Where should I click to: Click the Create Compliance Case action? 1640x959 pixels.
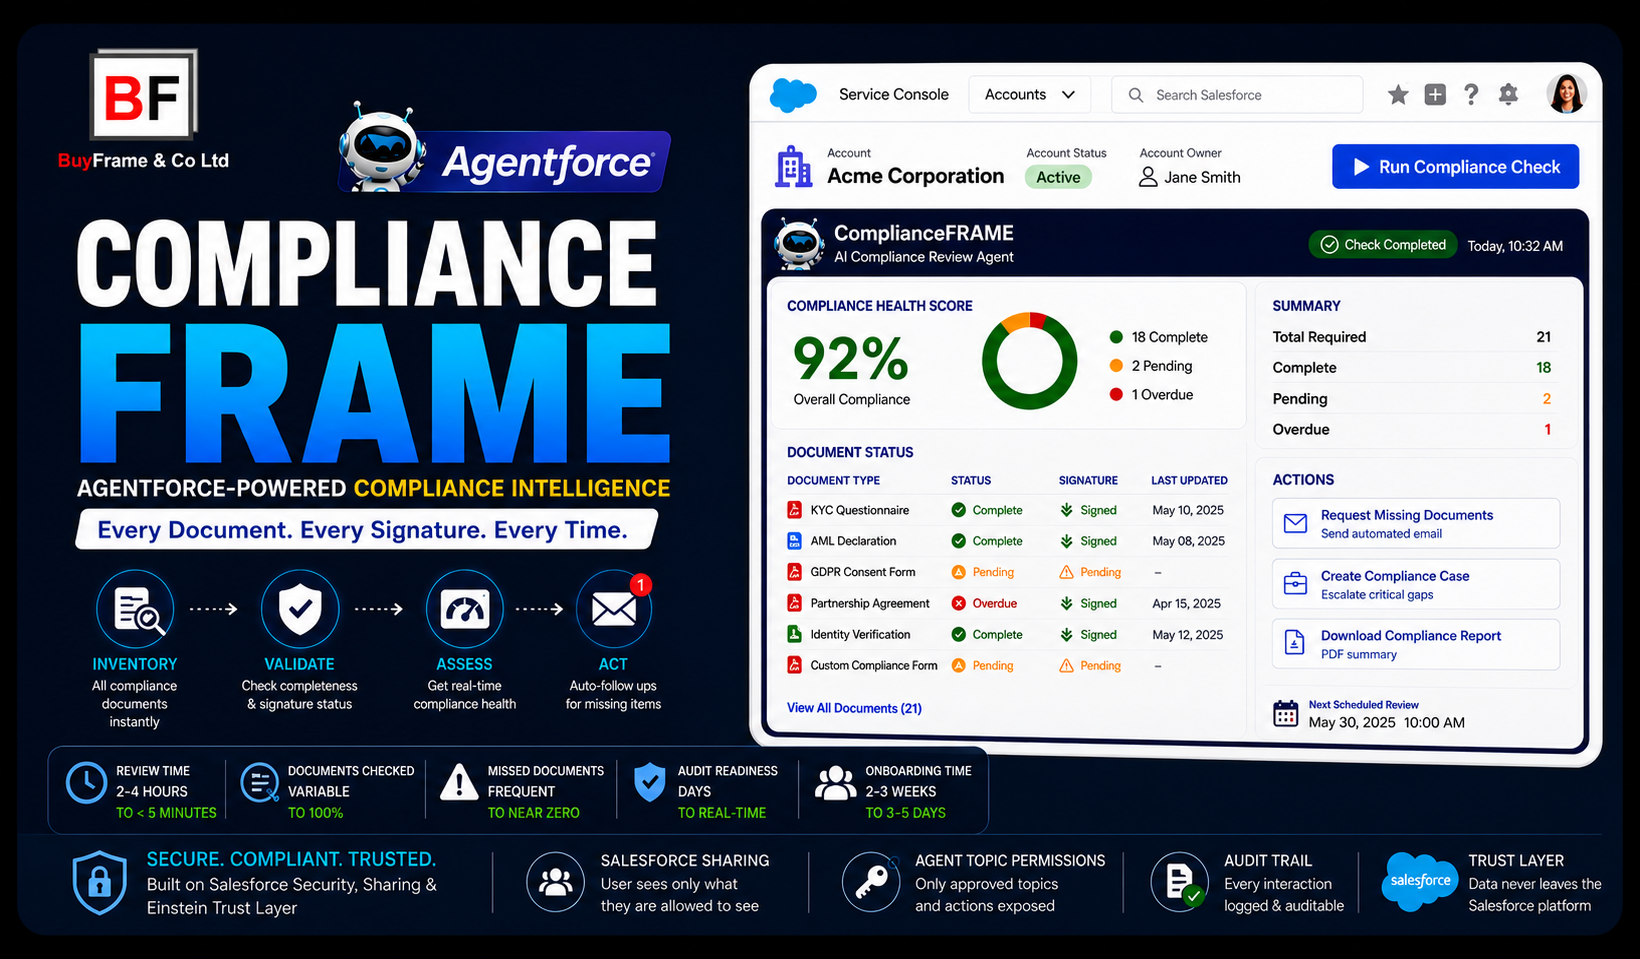tap(1415, 584)
